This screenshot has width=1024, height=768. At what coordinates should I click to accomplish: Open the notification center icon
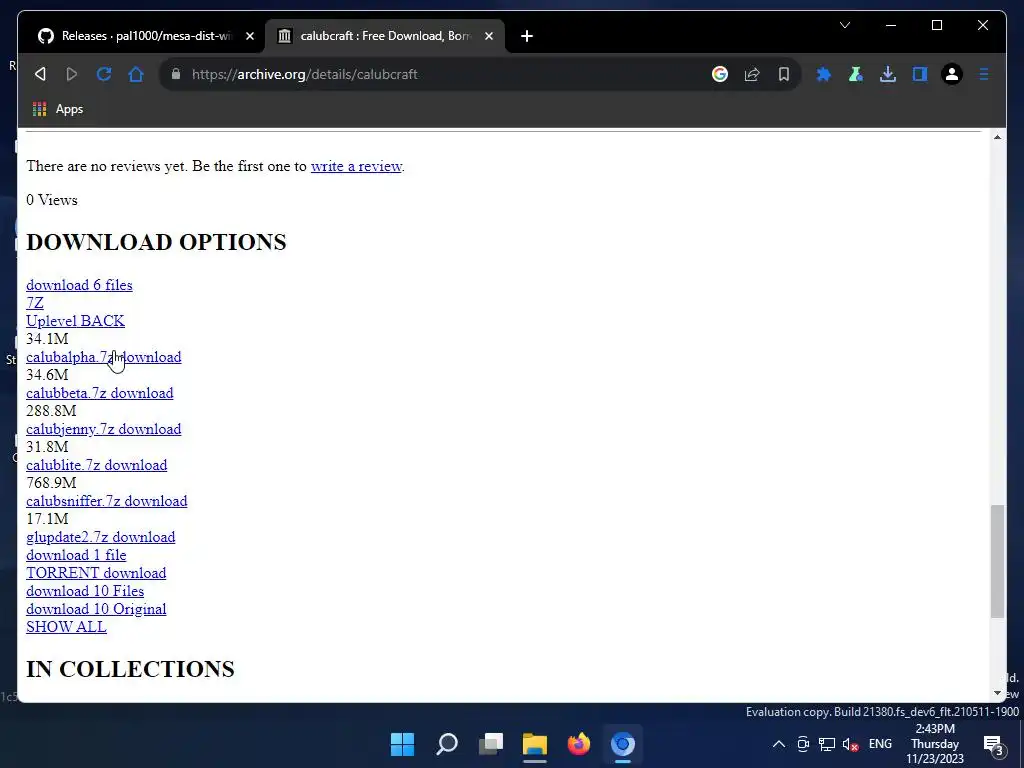pyautogui.click(x=993, y=744)
